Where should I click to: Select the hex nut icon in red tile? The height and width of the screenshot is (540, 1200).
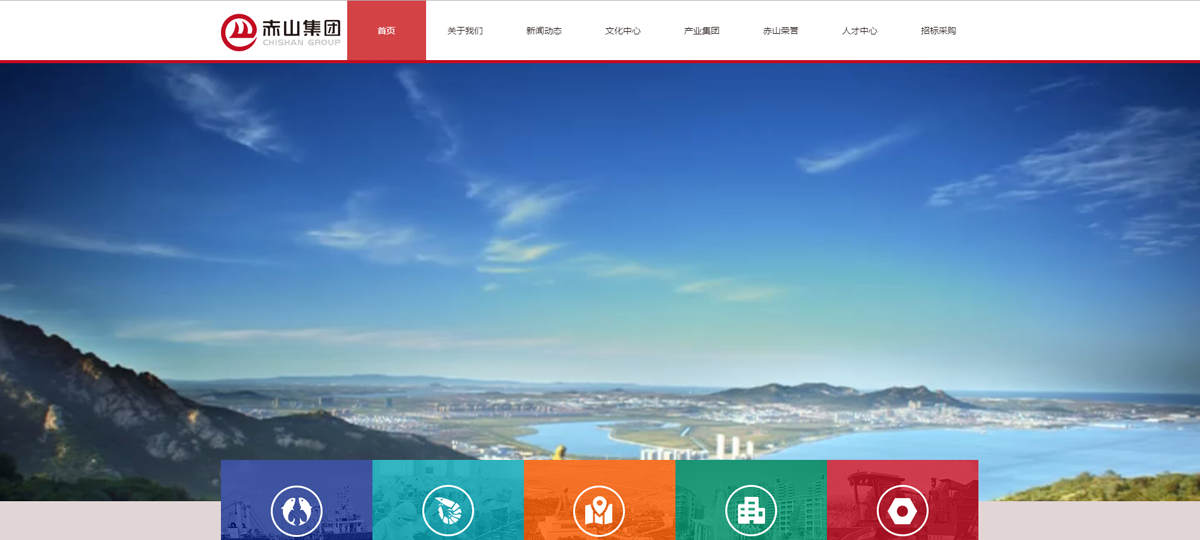point(902,511)
